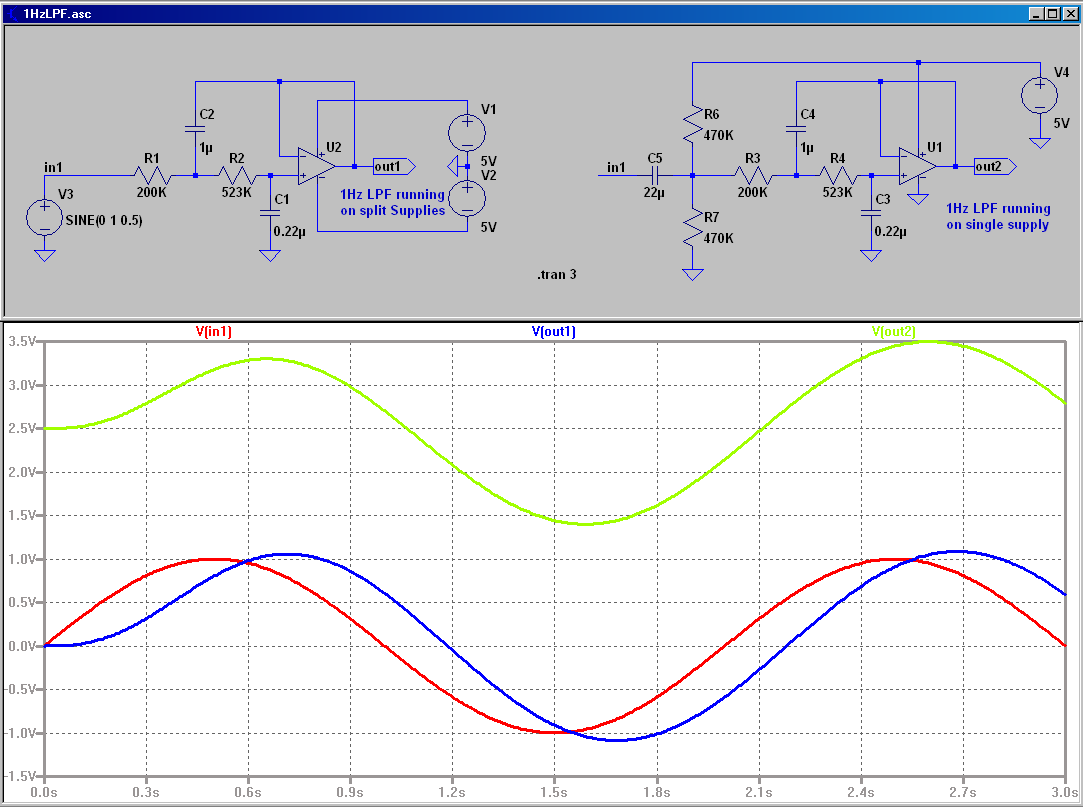Screen dimensions: 1083x807
Task: Select the V2 voltage source symbol
Action: (x=467, y=199)
